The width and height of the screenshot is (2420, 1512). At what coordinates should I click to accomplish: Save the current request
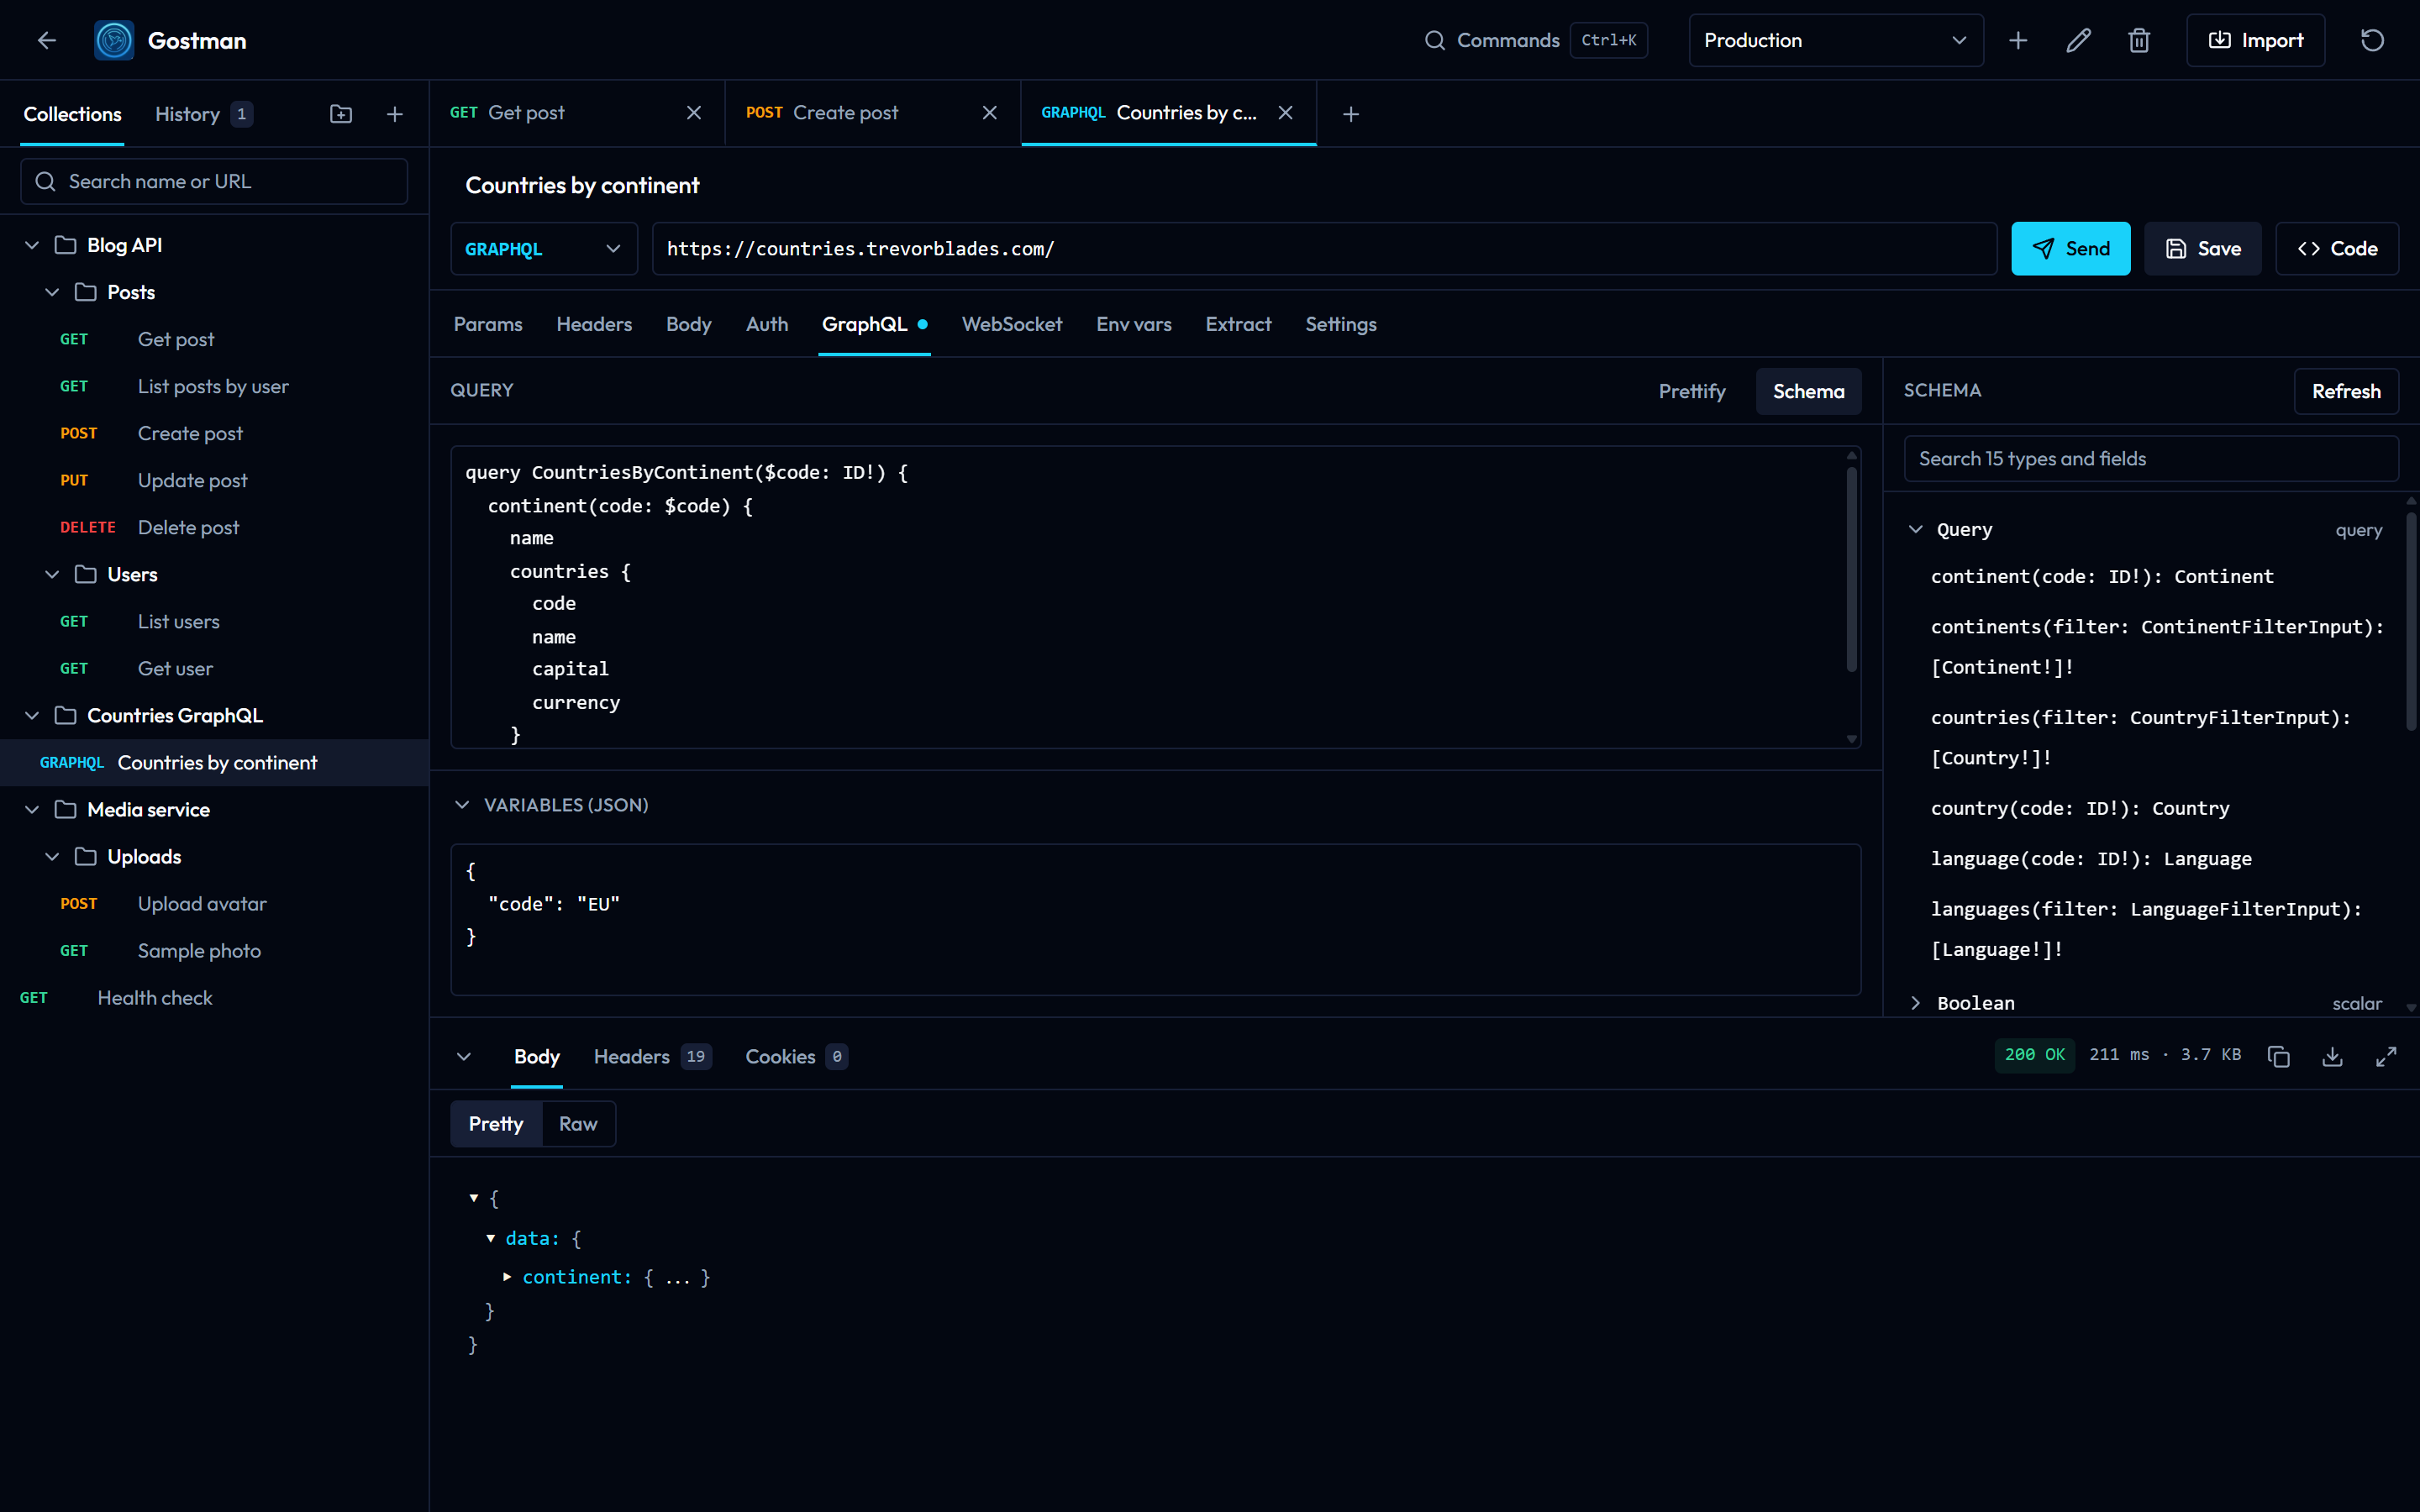point(2202,249)
